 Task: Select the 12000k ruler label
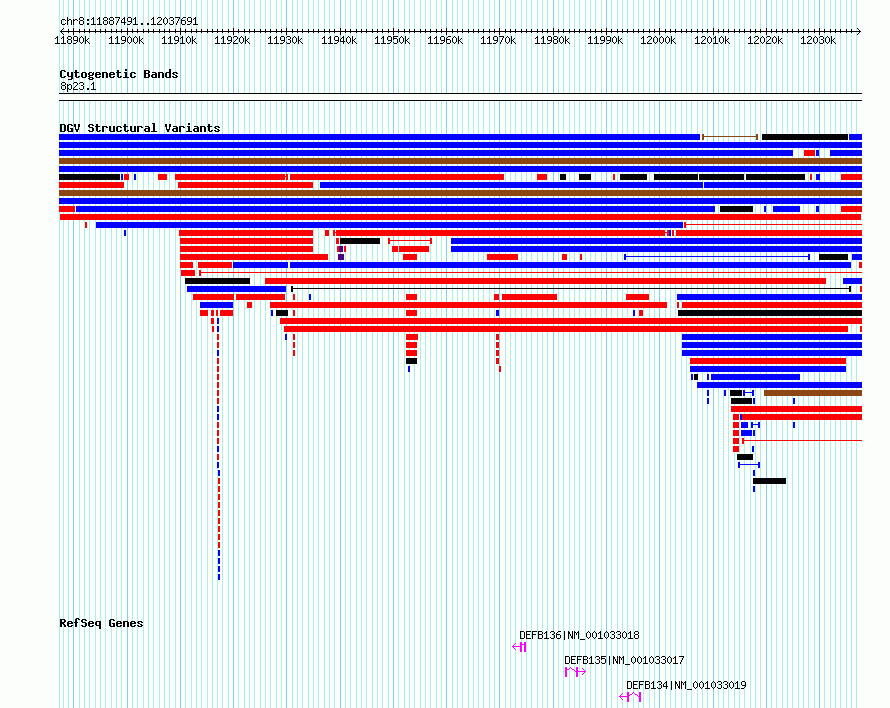point(658,40)
